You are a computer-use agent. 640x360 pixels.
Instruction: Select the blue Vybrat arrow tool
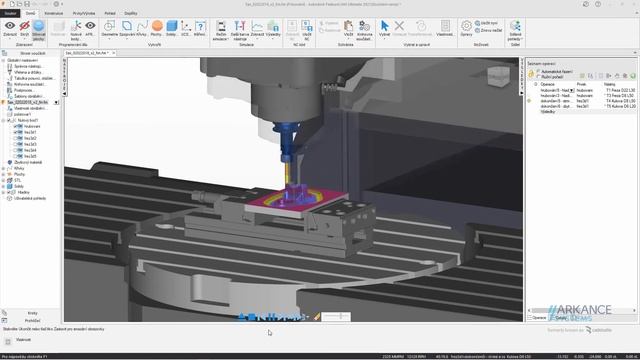[384, 26]
